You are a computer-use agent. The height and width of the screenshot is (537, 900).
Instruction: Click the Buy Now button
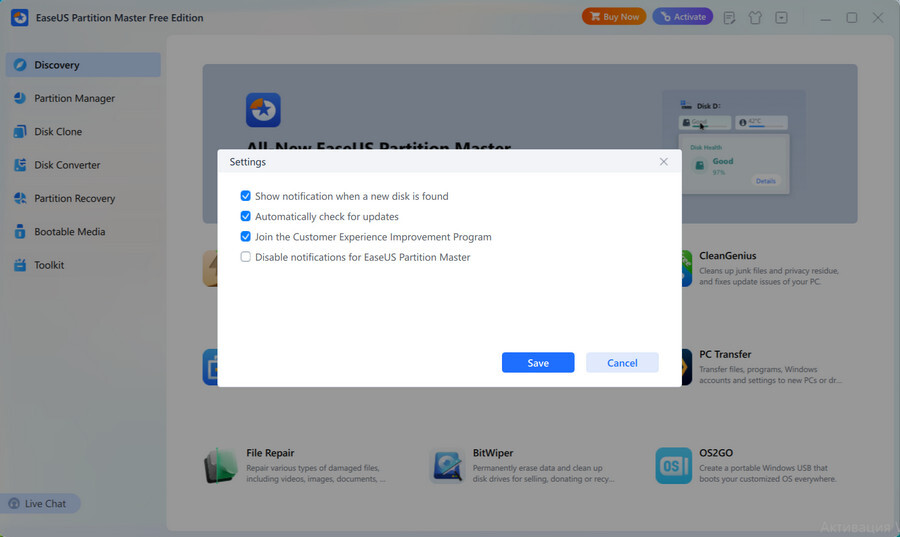point(614,17)
